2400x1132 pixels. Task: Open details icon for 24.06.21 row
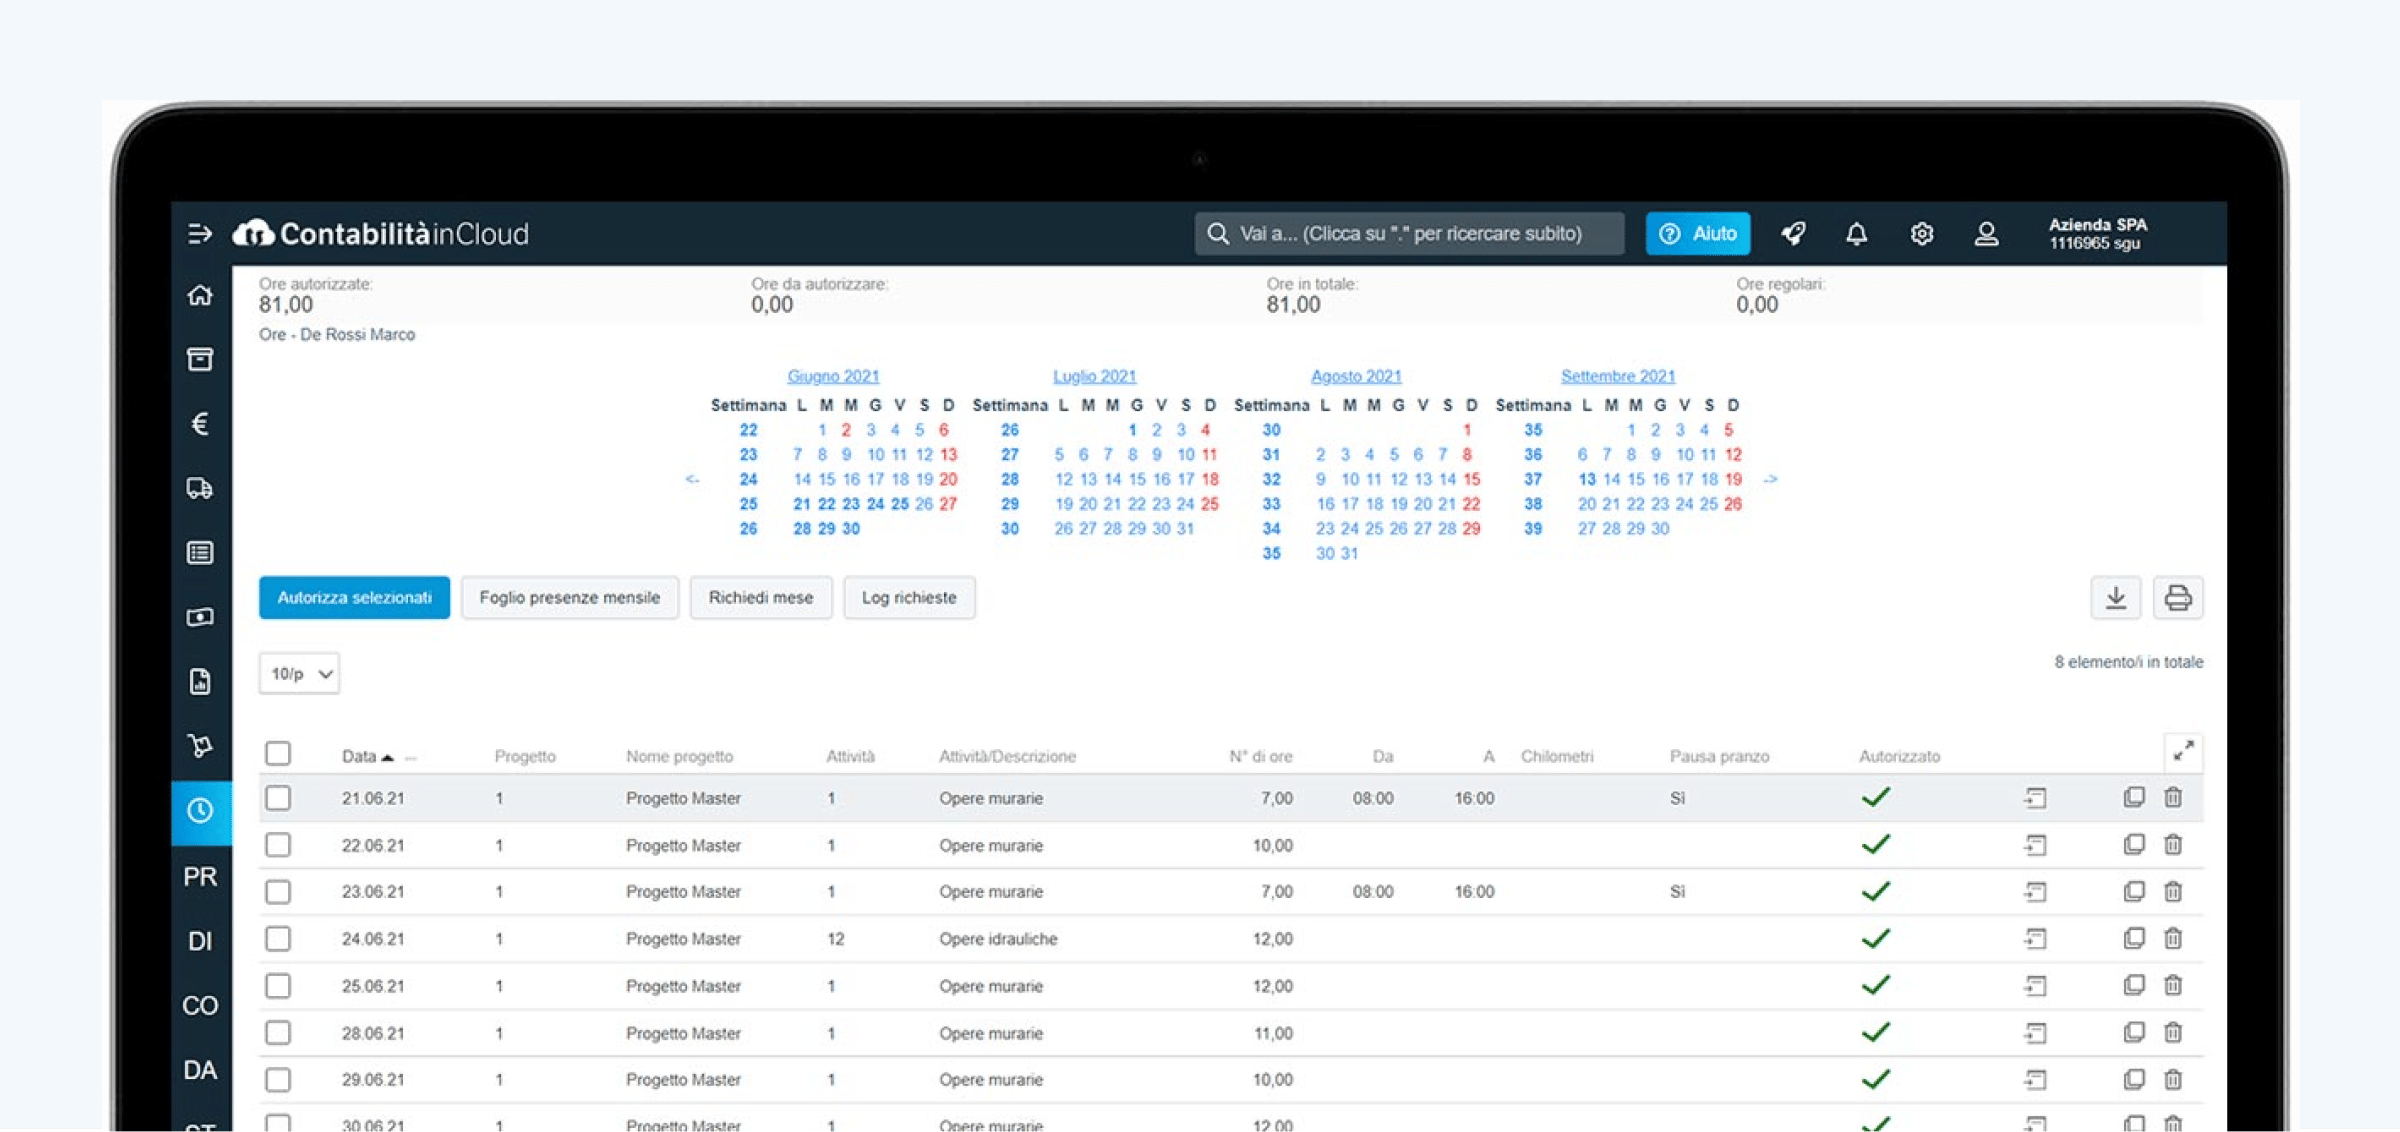(x=2035, y=939)
